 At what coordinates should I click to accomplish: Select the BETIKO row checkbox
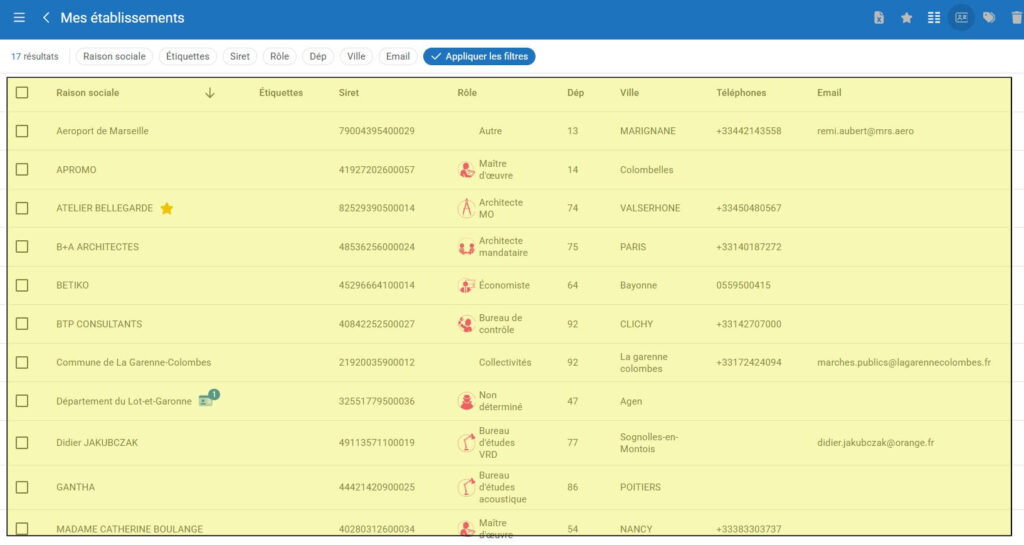tap(22, 285)
